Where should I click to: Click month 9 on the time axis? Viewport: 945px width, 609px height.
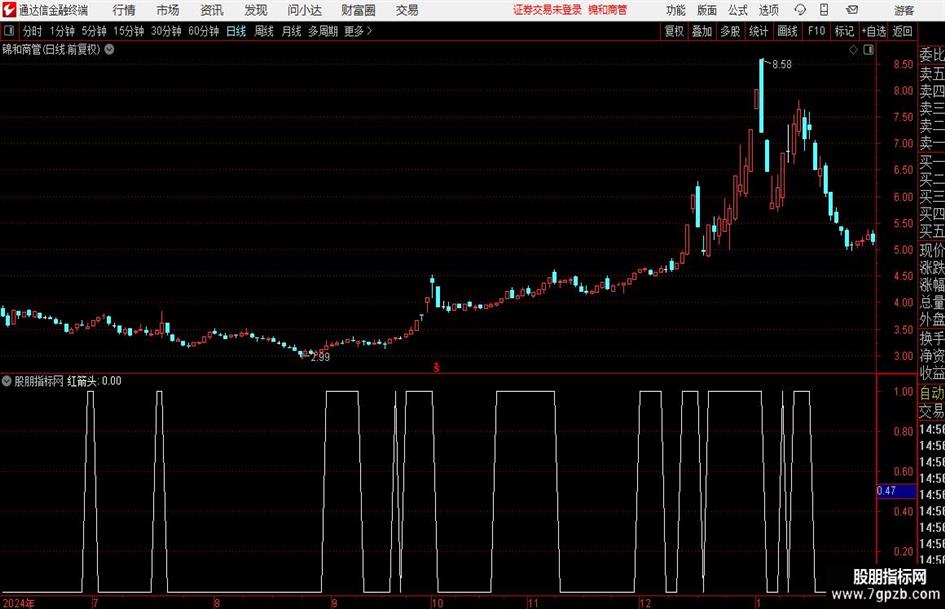[334, 603]
